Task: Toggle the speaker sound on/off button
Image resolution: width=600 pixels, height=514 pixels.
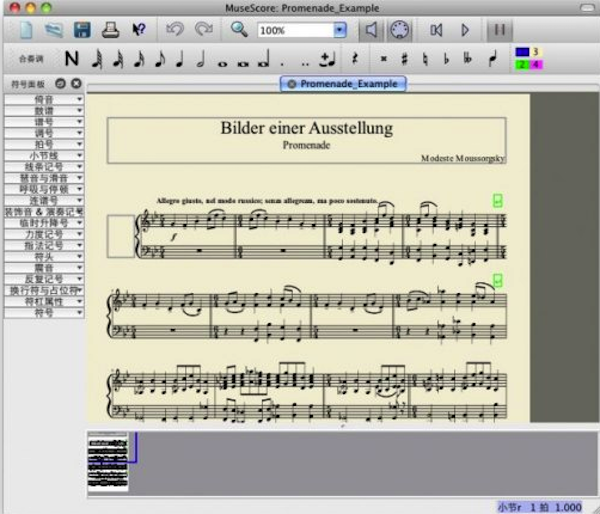Action: pyautogui.click(x=371, y=30)
